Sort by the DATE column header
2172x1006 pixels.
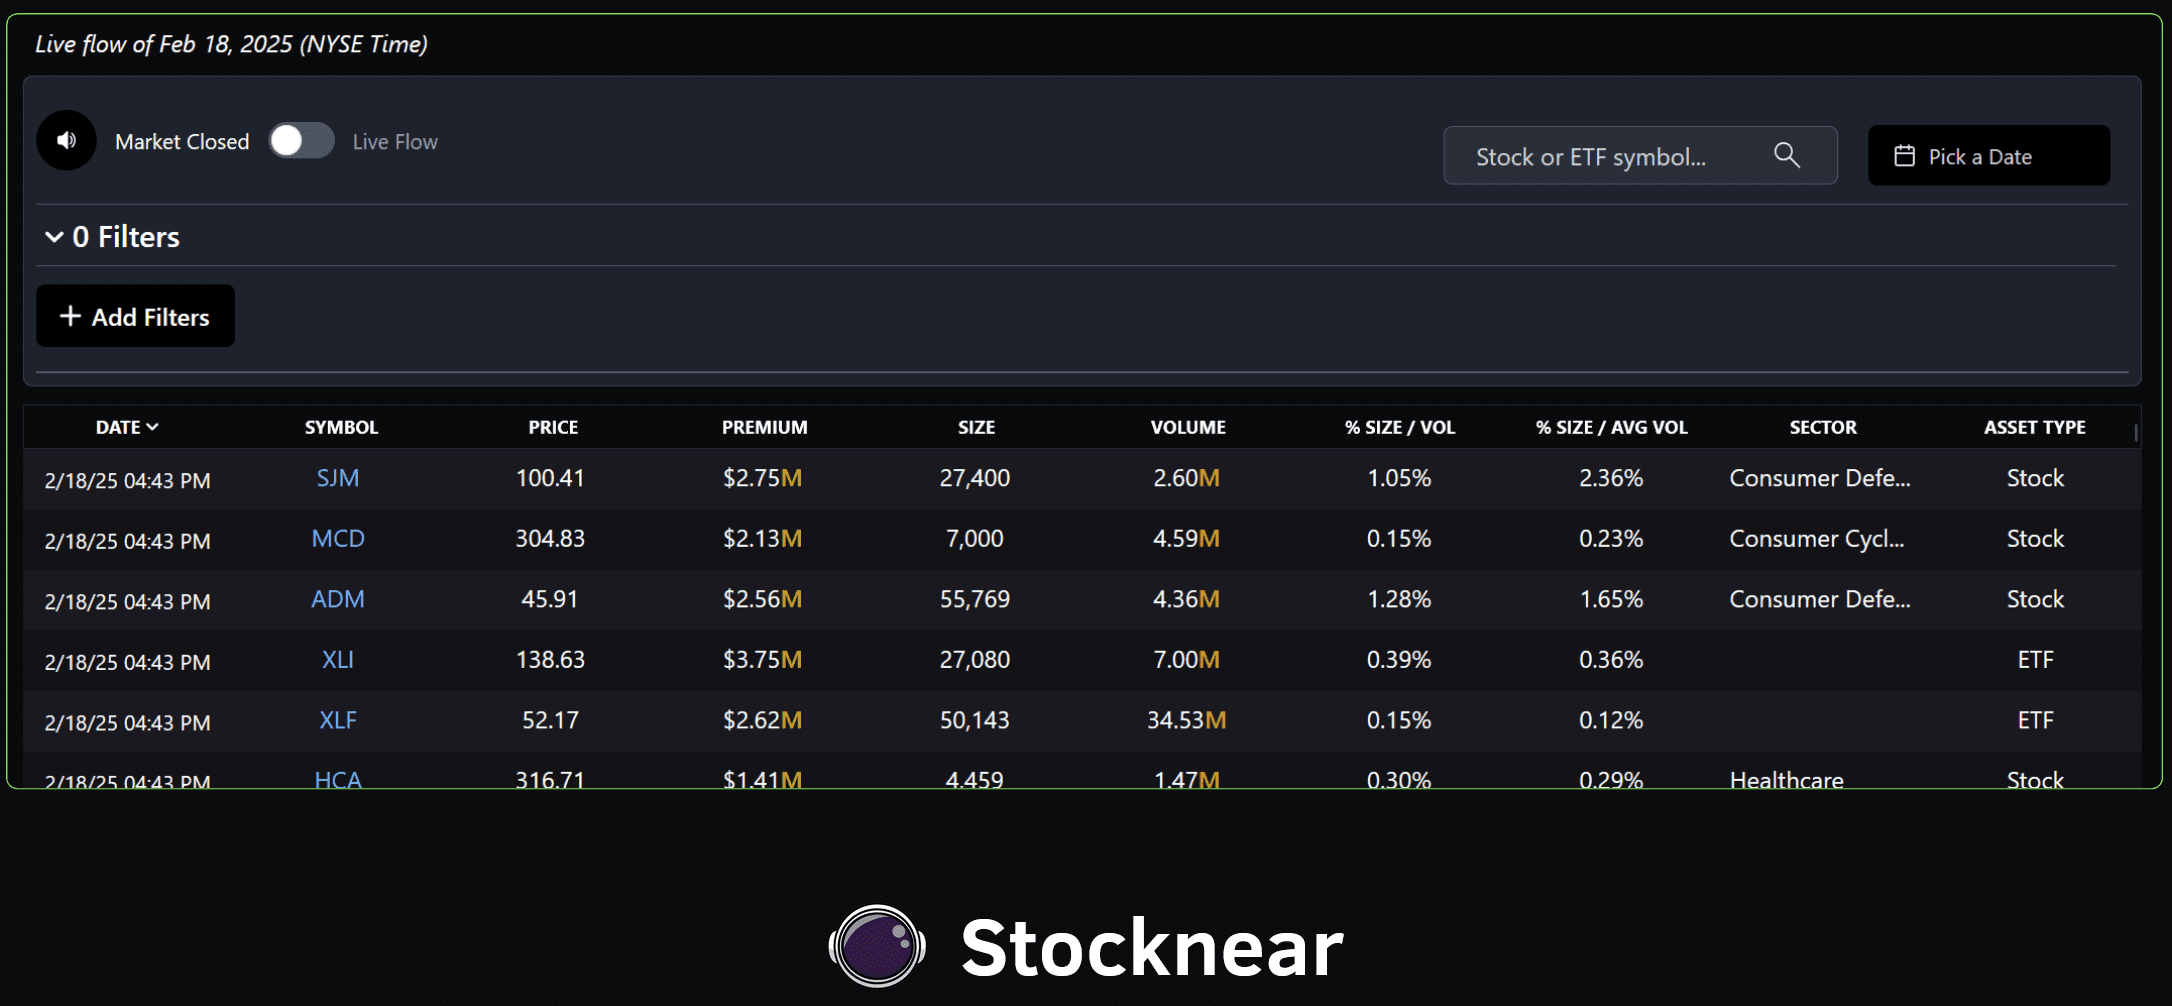(x=127, y=427)
